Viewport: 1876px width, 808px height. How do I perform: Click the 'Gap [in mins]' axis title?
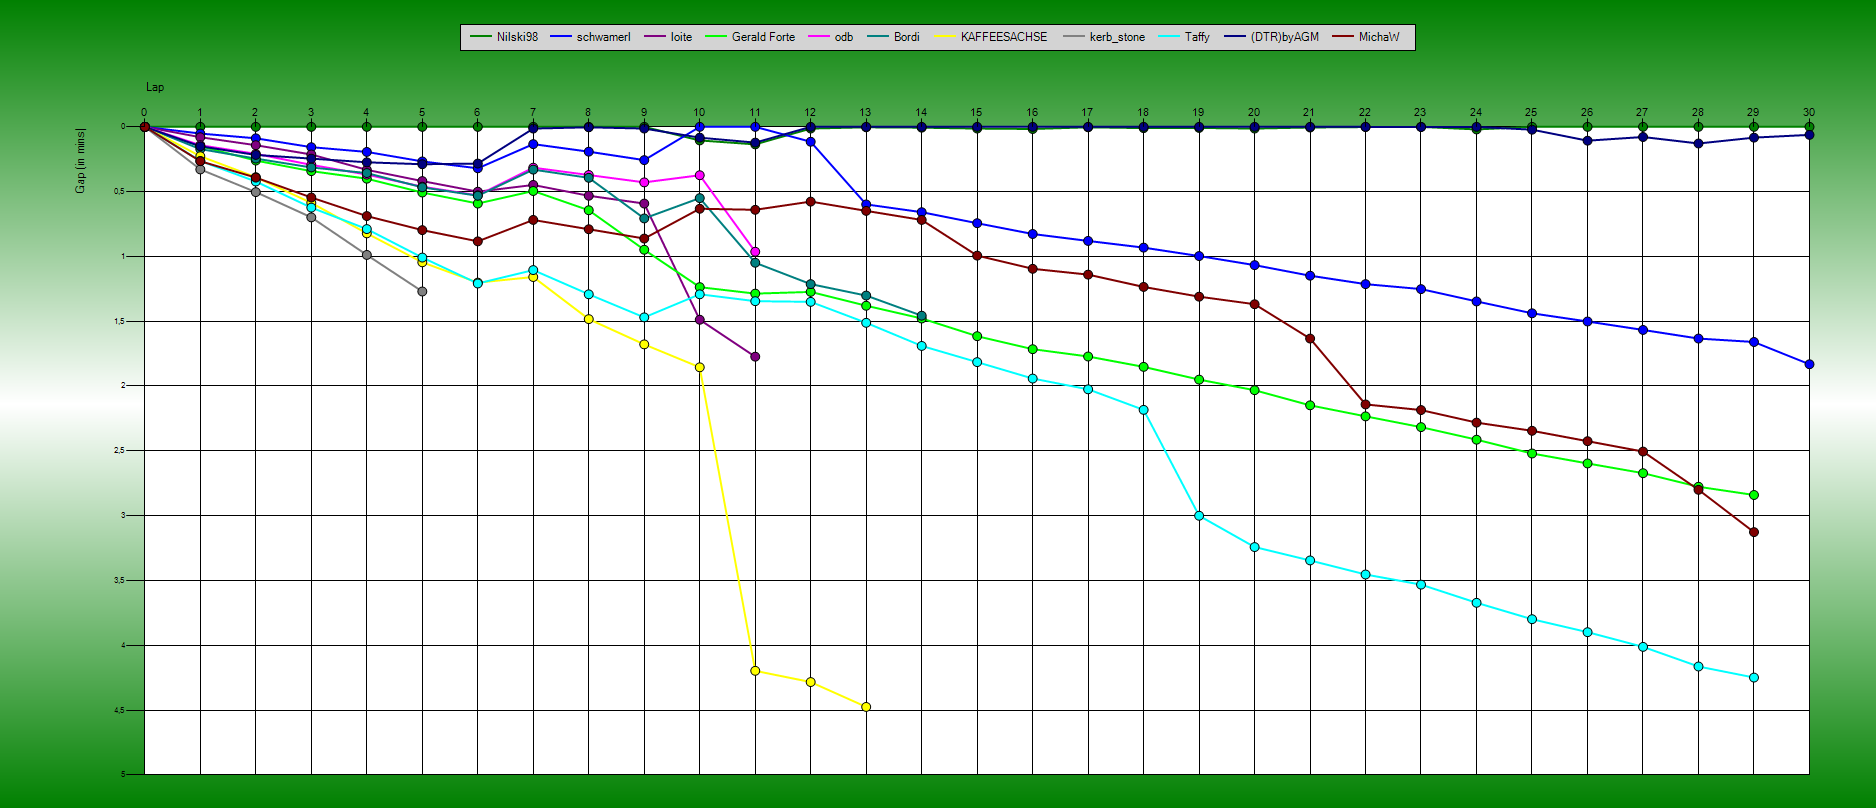(81, 160)
